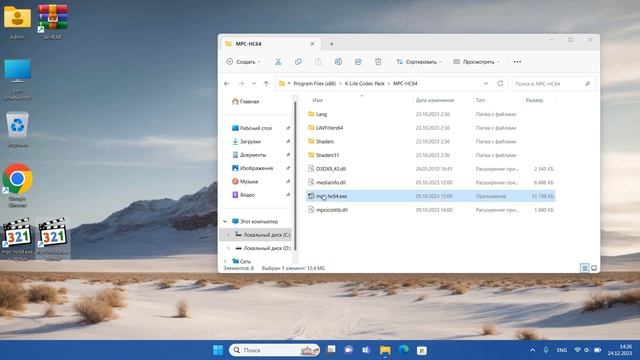The image size is (640, 360).
Task: Click K-Lite Codec Pack breadcrumb
Action: click(364, 83)
